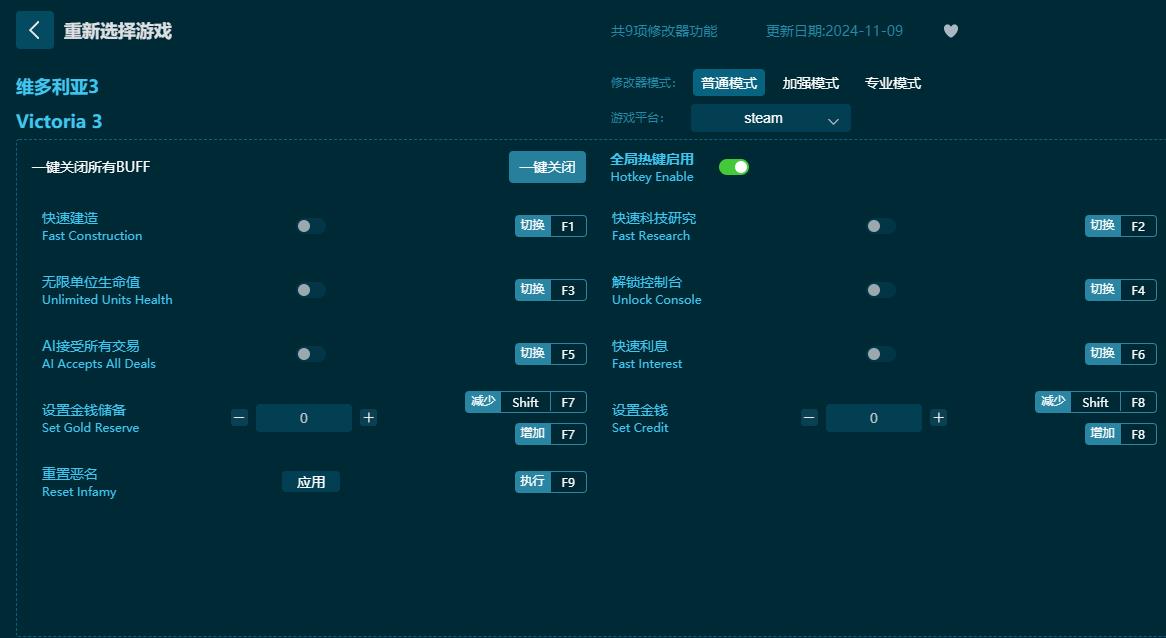Click the minus icon beside Set Credit
Viewport: 1166px width, 638px height.
(x=808, y=418)
